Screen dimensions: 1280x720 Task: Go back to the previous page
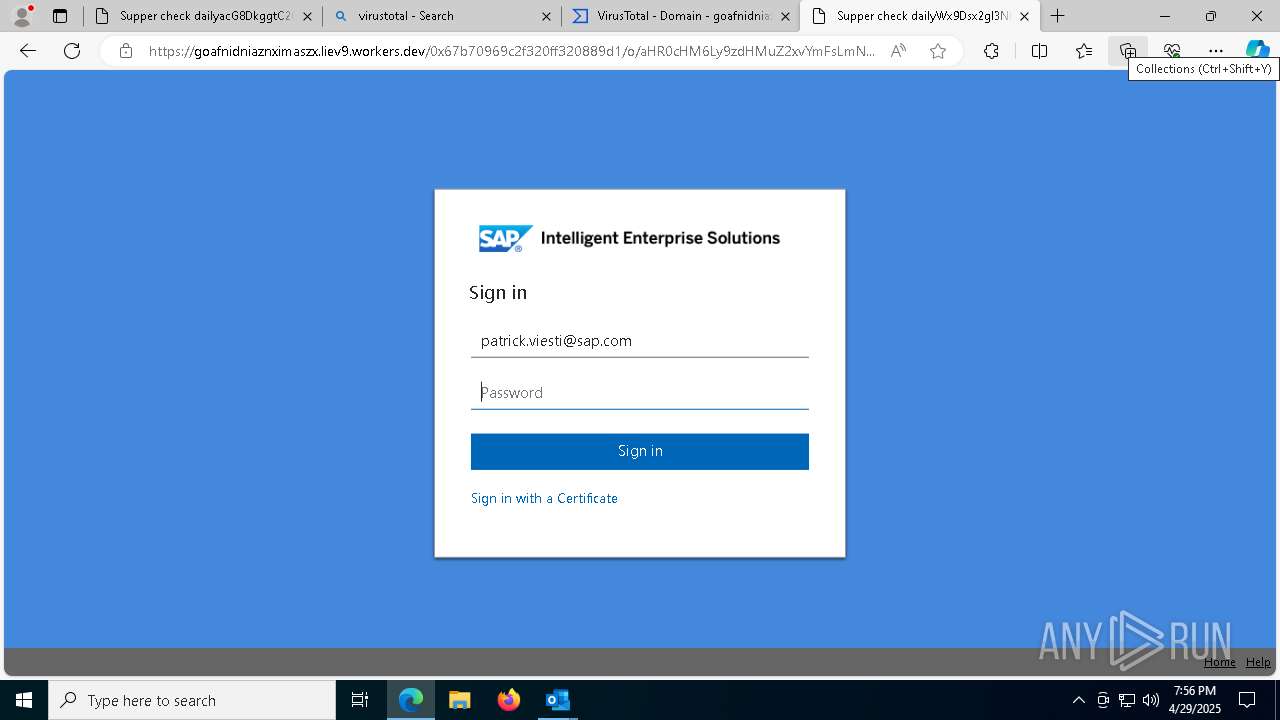pyautogui.click(x=28, y=51)
